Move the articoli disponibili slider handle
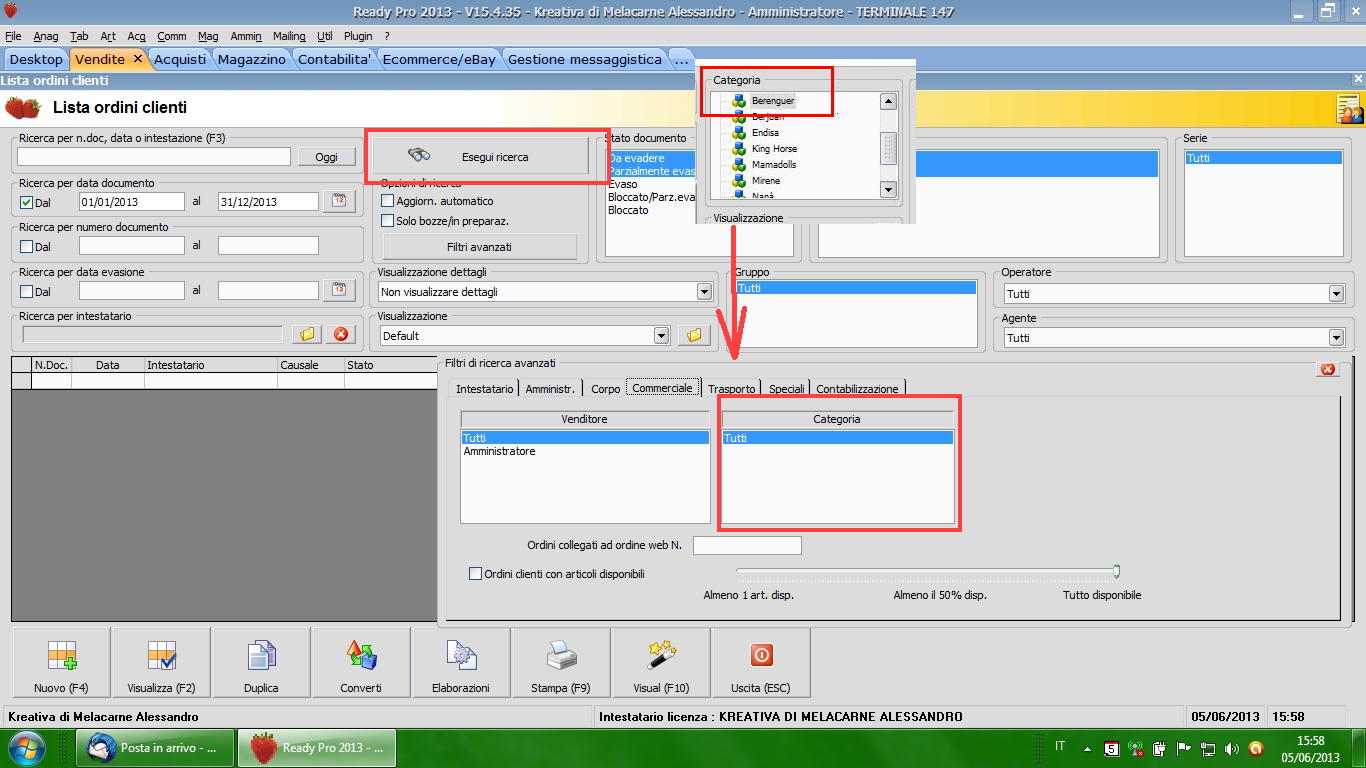This screenshot has width=1366, height=768. [1116, 571]
